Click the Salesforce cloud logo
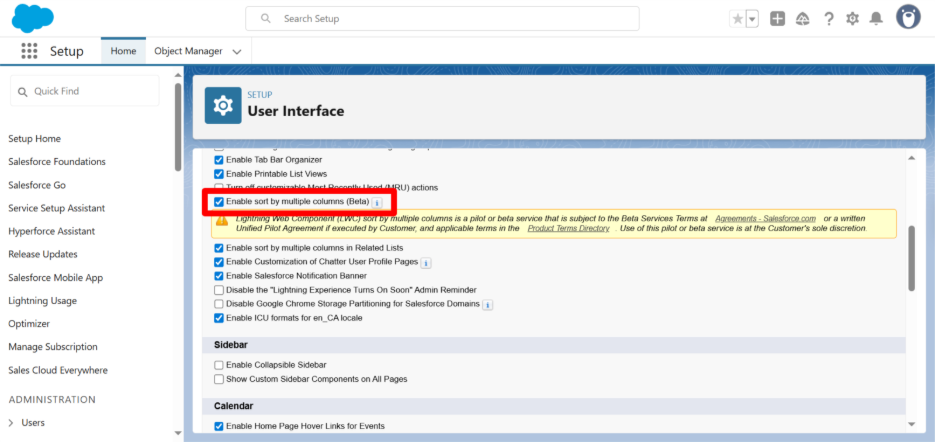This screenshot has height=442, width=936. tap(34, 18)
